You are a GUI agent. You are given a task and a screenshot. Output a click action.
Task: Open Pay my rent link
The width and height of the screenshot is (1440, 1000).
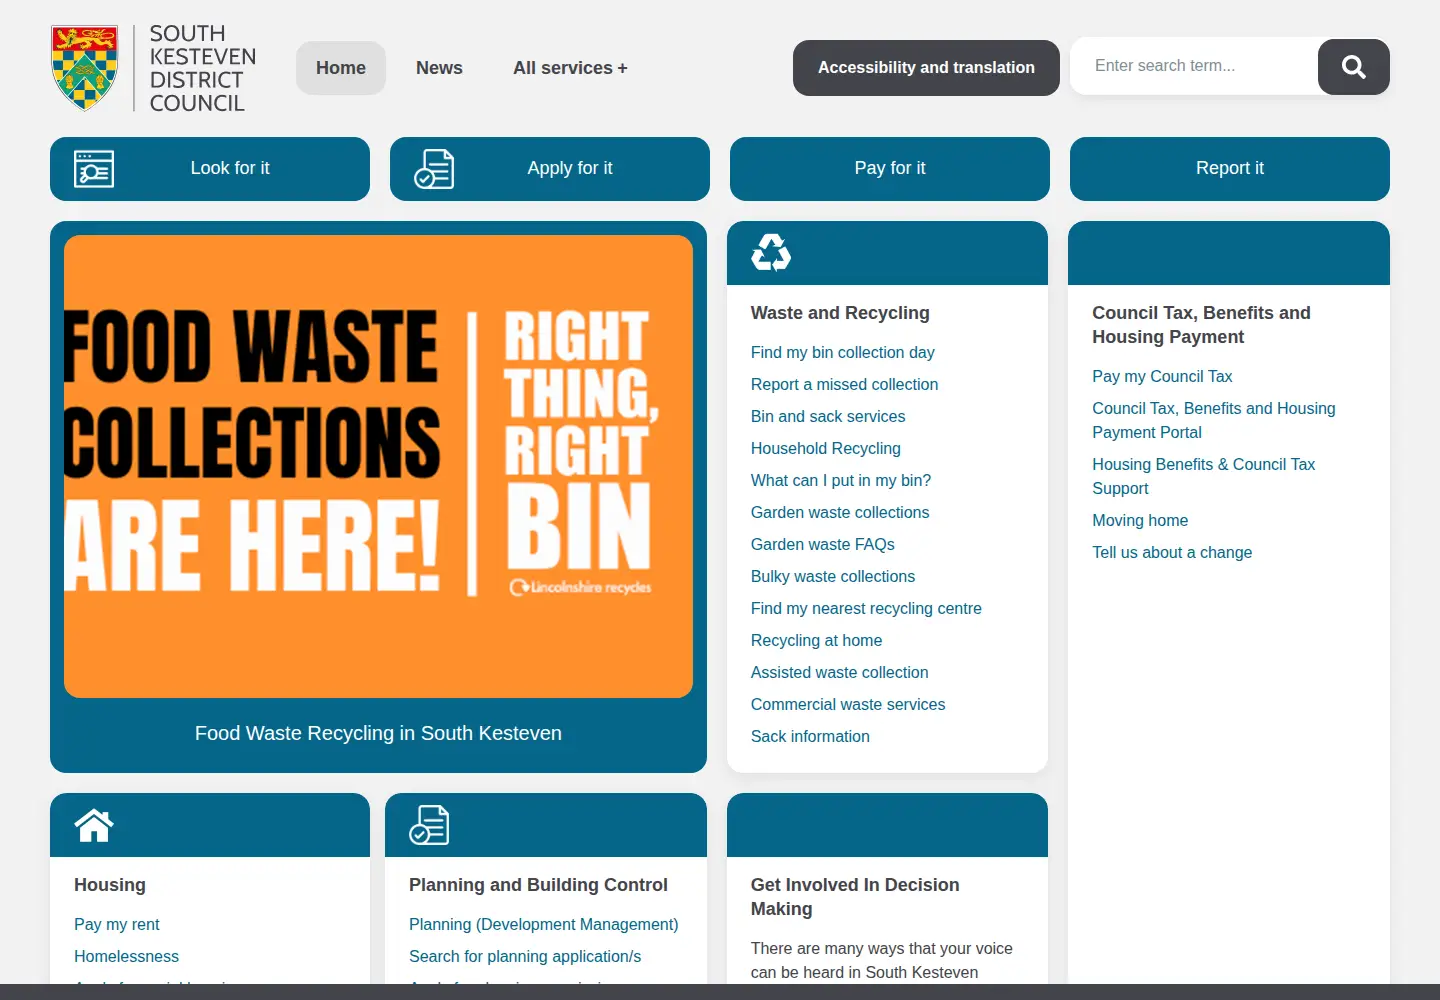[117, 924]
